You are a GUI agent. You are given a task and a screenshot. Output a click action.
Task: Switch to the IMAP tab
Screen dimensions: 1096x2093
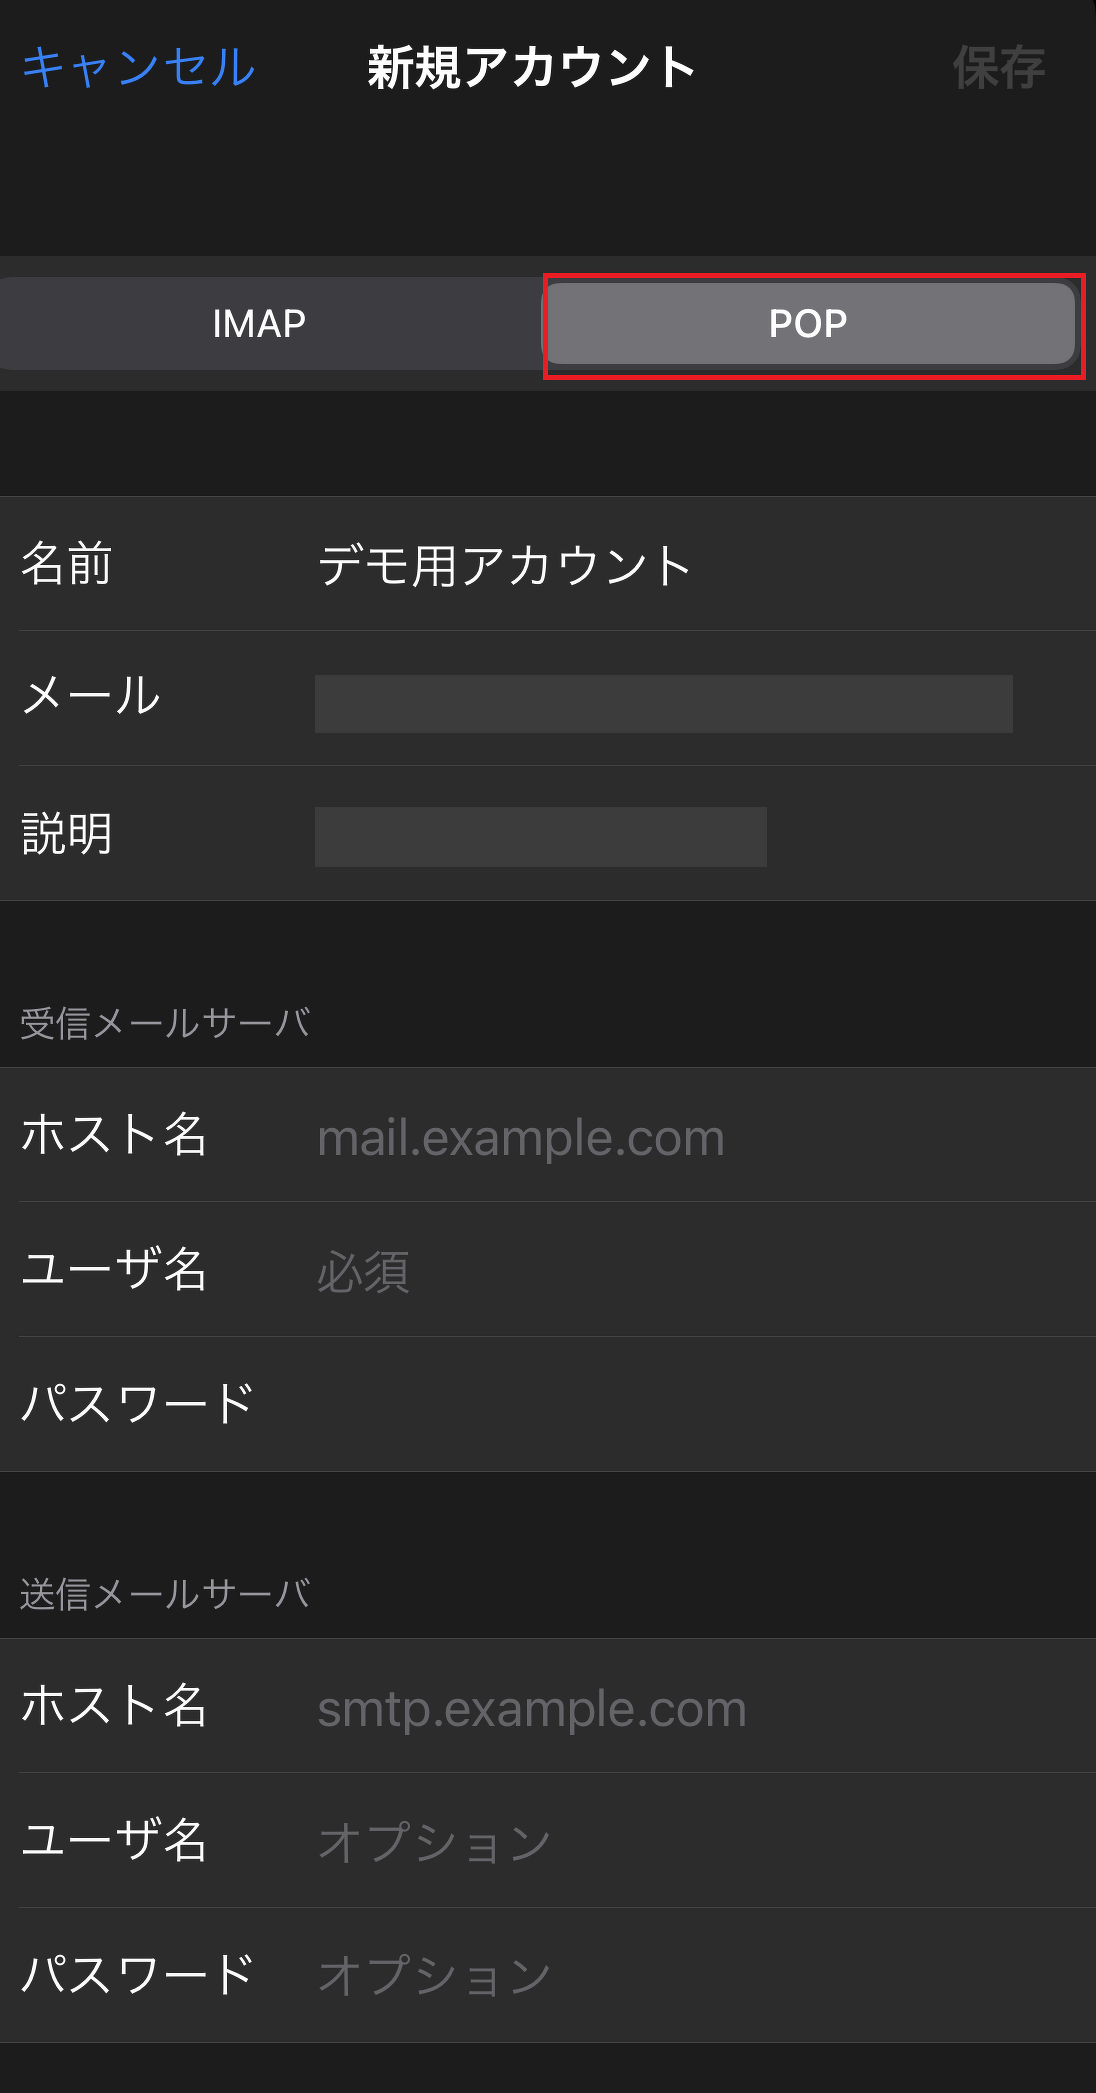259,324
